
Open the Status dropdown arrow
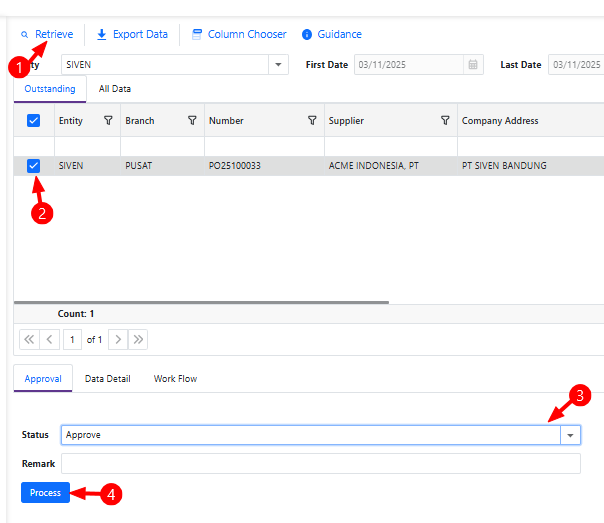click(570, 435)
